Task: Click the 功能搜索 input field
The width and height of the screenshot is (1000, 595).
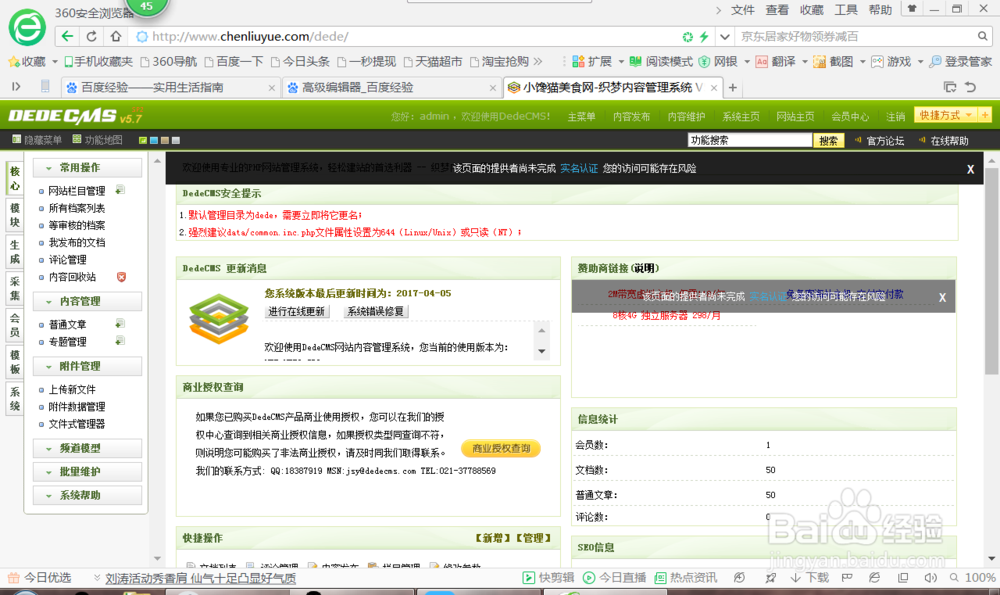Action: tap(749, 140)
